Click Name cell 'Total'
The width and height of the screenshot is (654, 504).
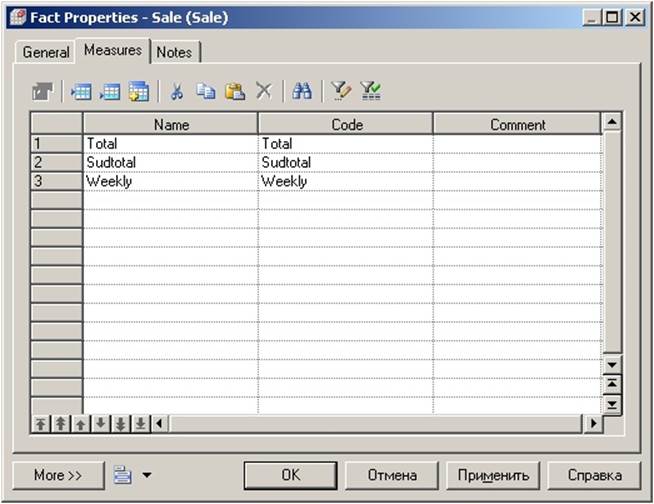click(171, 144)
